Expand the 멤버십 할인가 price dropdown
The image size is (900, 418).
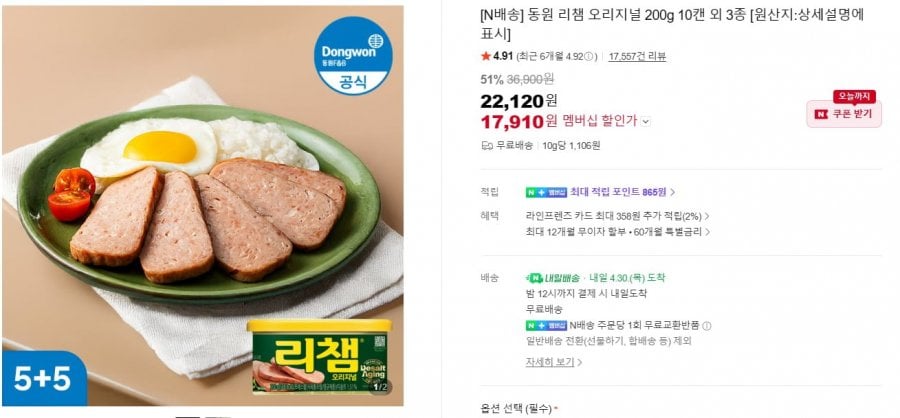(646, 121)
